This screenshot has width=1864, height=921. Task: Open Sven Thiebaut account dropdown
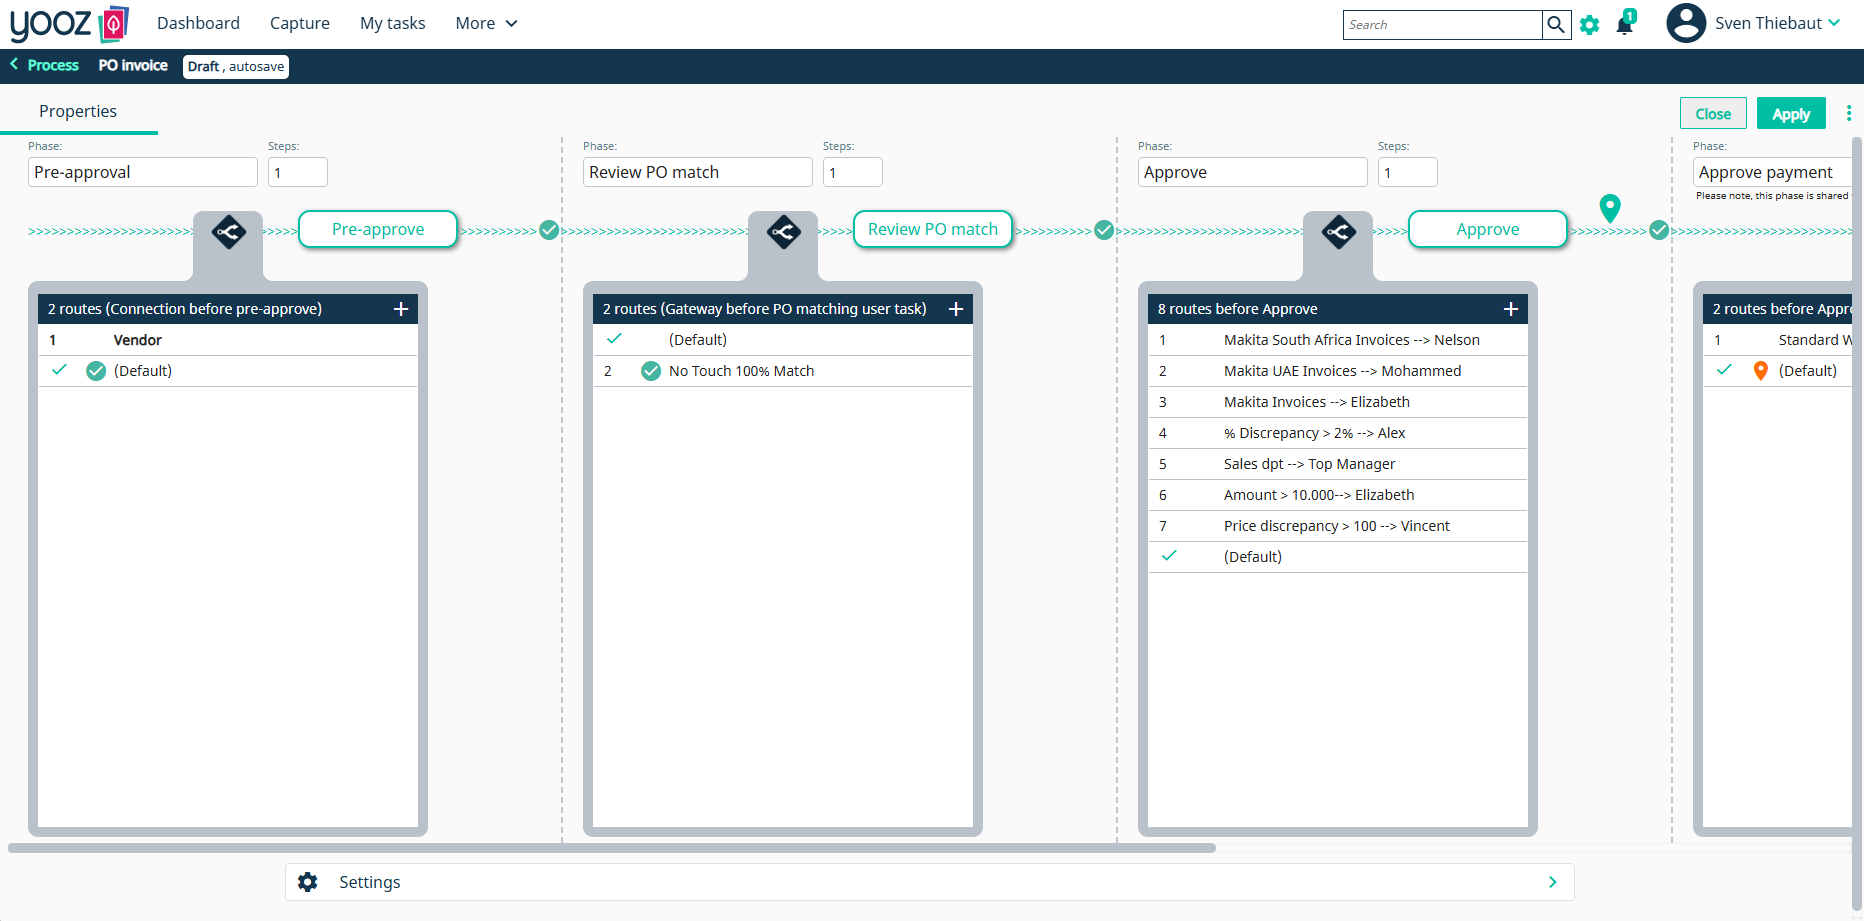coord(1777,23)
